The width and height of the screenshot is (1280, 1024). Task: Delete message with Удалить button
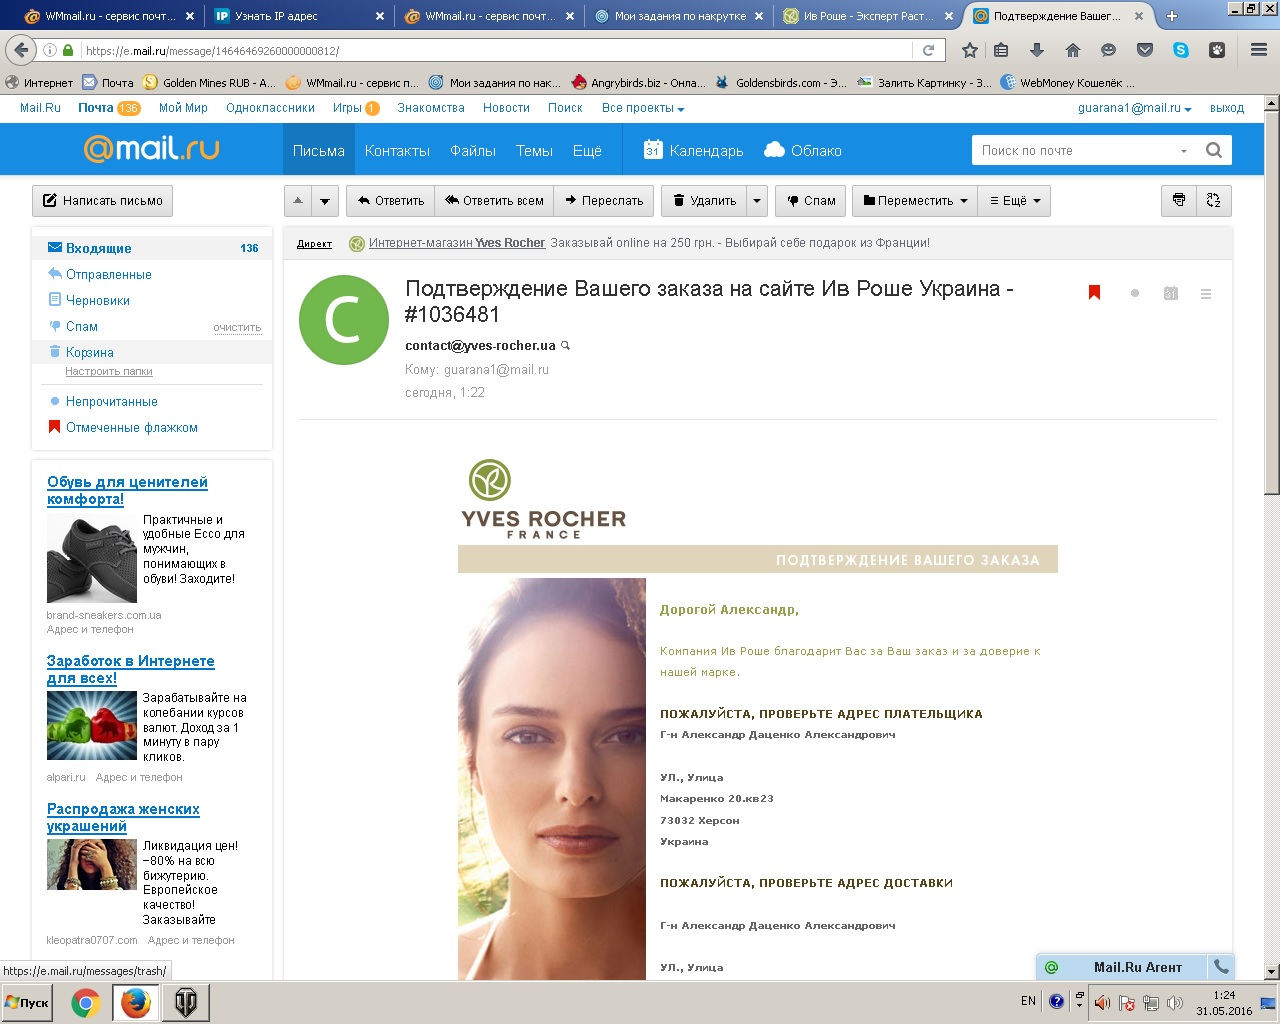[x=704, y=200]
